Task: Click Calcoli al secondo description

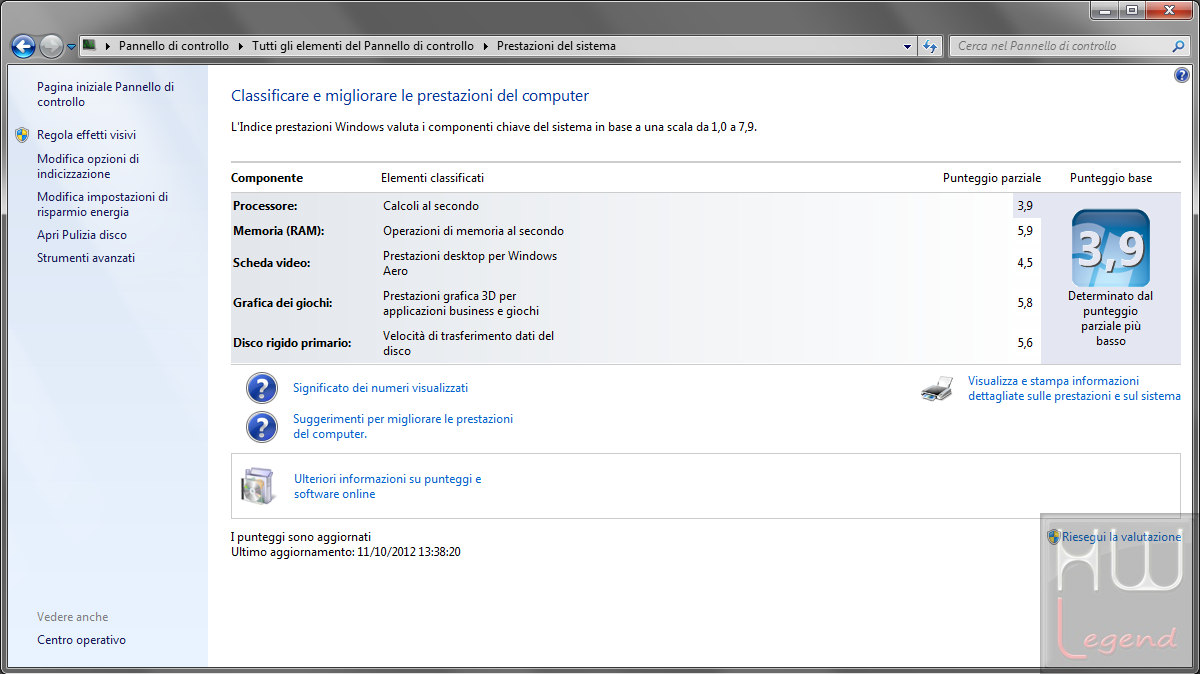Action: 431,206
